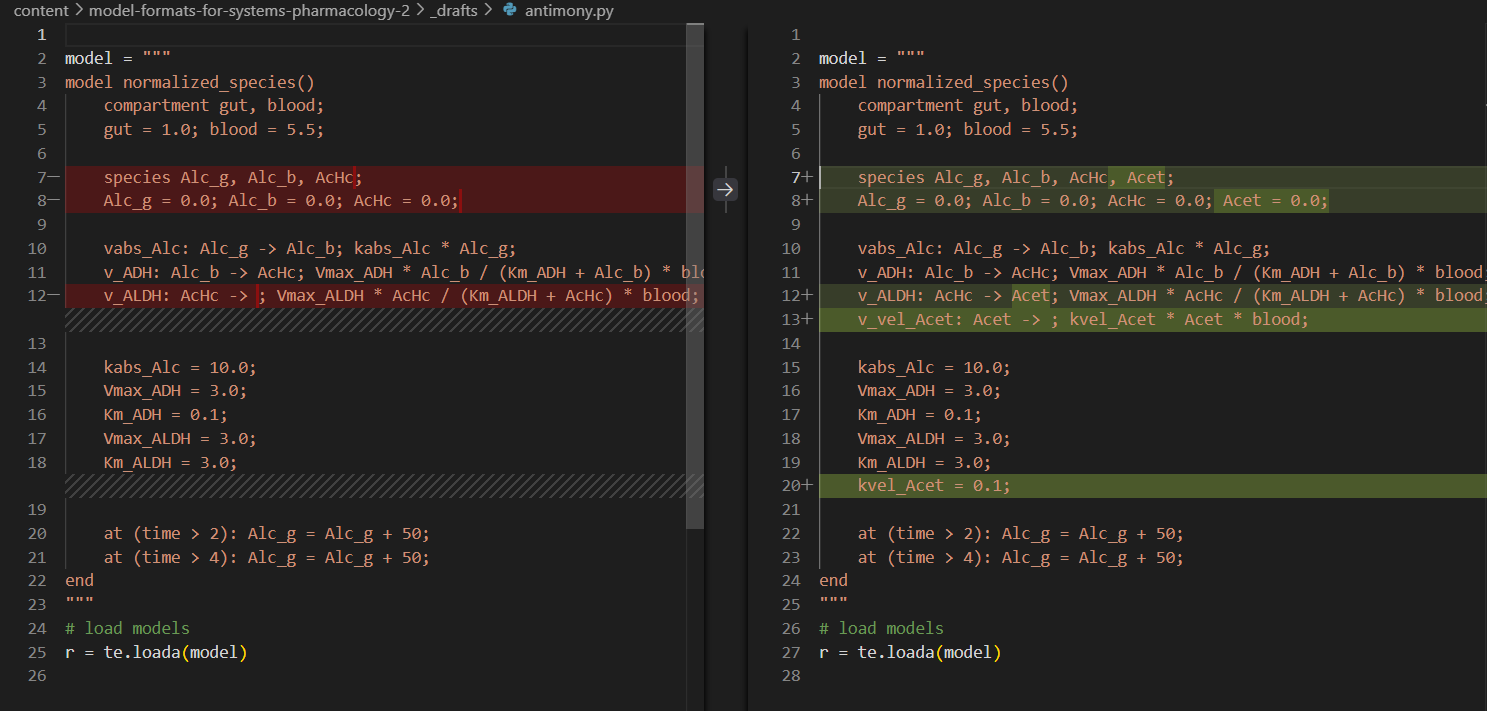Viewport: 1487px width, 711px height.
Task: Click the revert change arrow button
Action: [725, 188]
